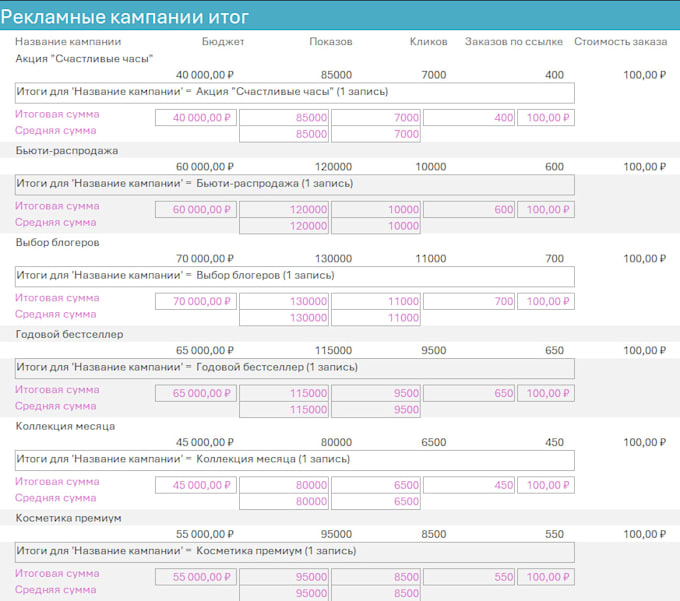680x601 pixels.
Task: Click the pink total orders box "600"
Action: pos(469,209)
